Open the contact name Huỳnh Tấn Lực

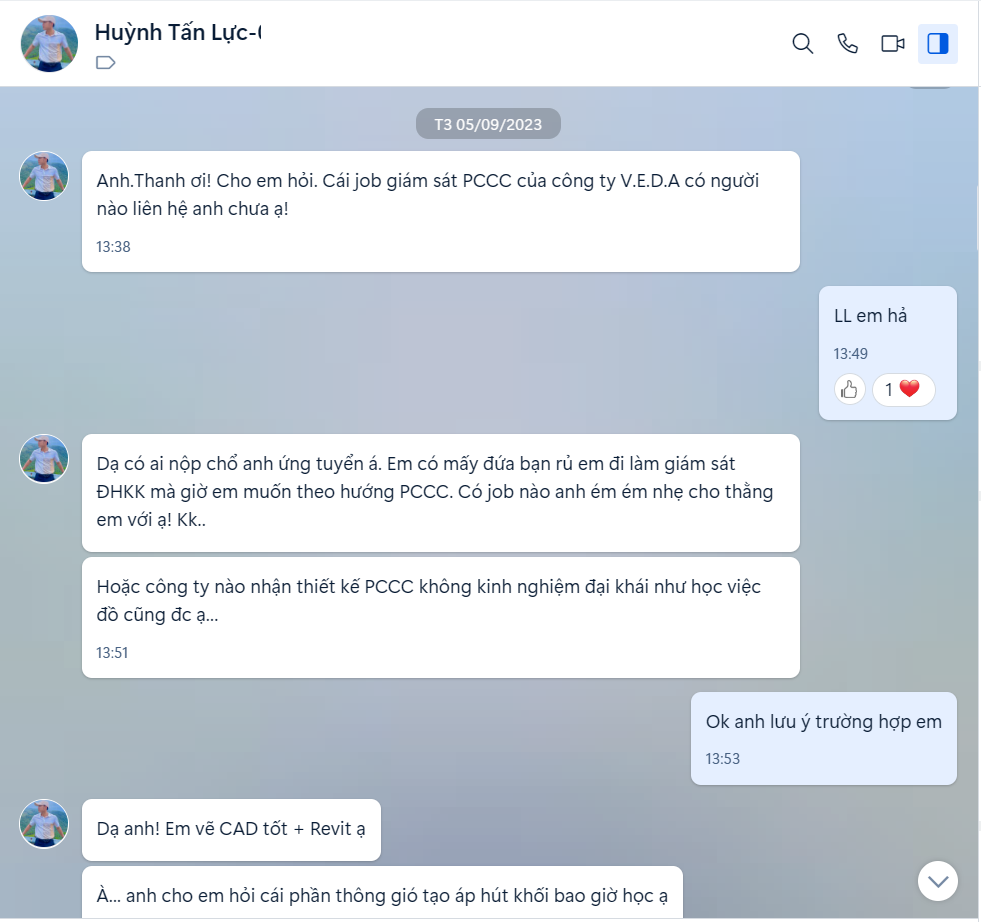coord(178,33)
